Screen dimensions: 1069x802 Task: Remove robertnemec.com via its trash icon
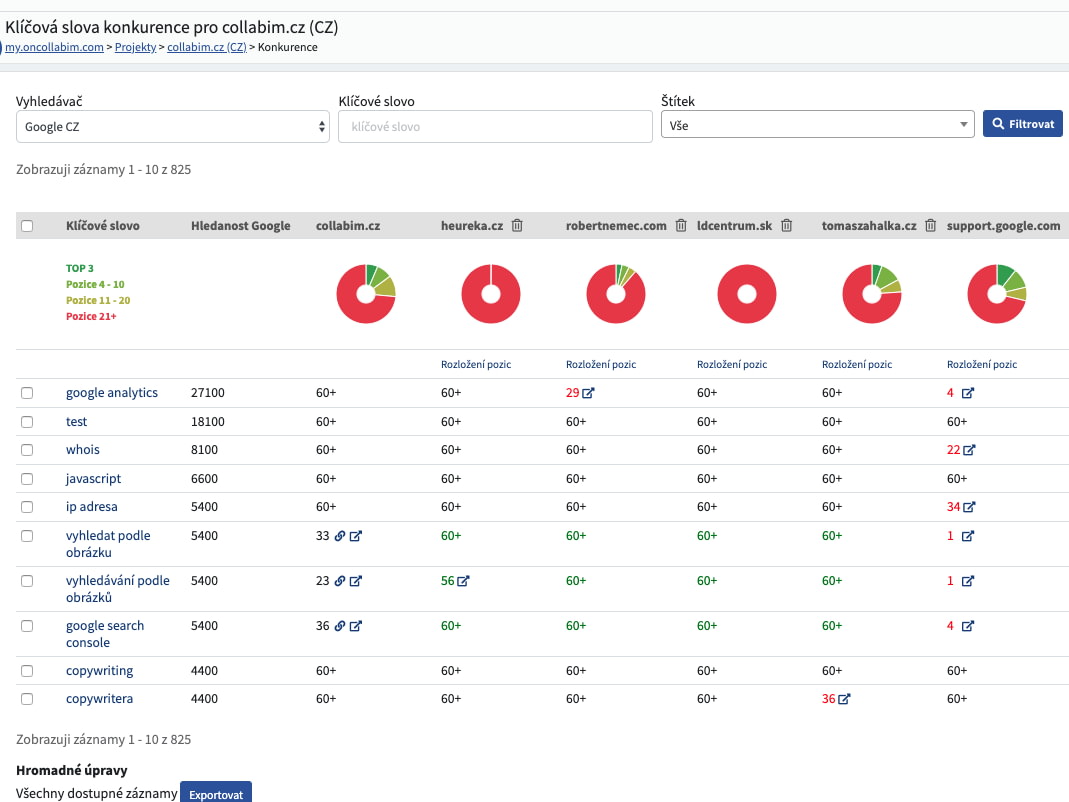pyautogui.click(x=681, y=225)
